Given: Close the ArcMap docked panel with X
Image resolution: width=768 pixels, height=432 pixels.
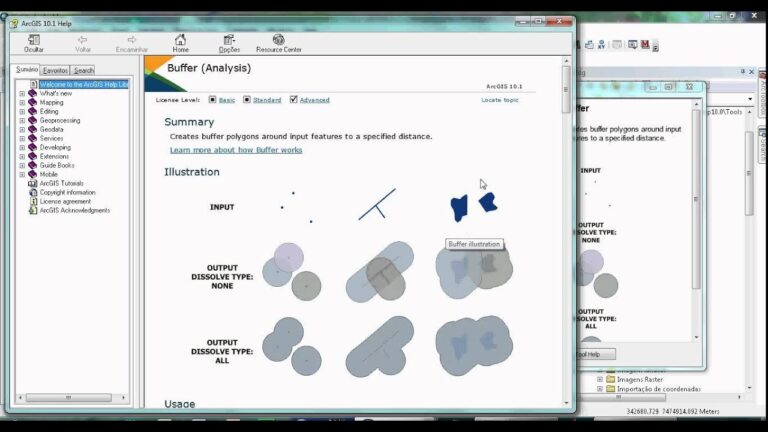Looking at the screenshot, I should [752, 72].
